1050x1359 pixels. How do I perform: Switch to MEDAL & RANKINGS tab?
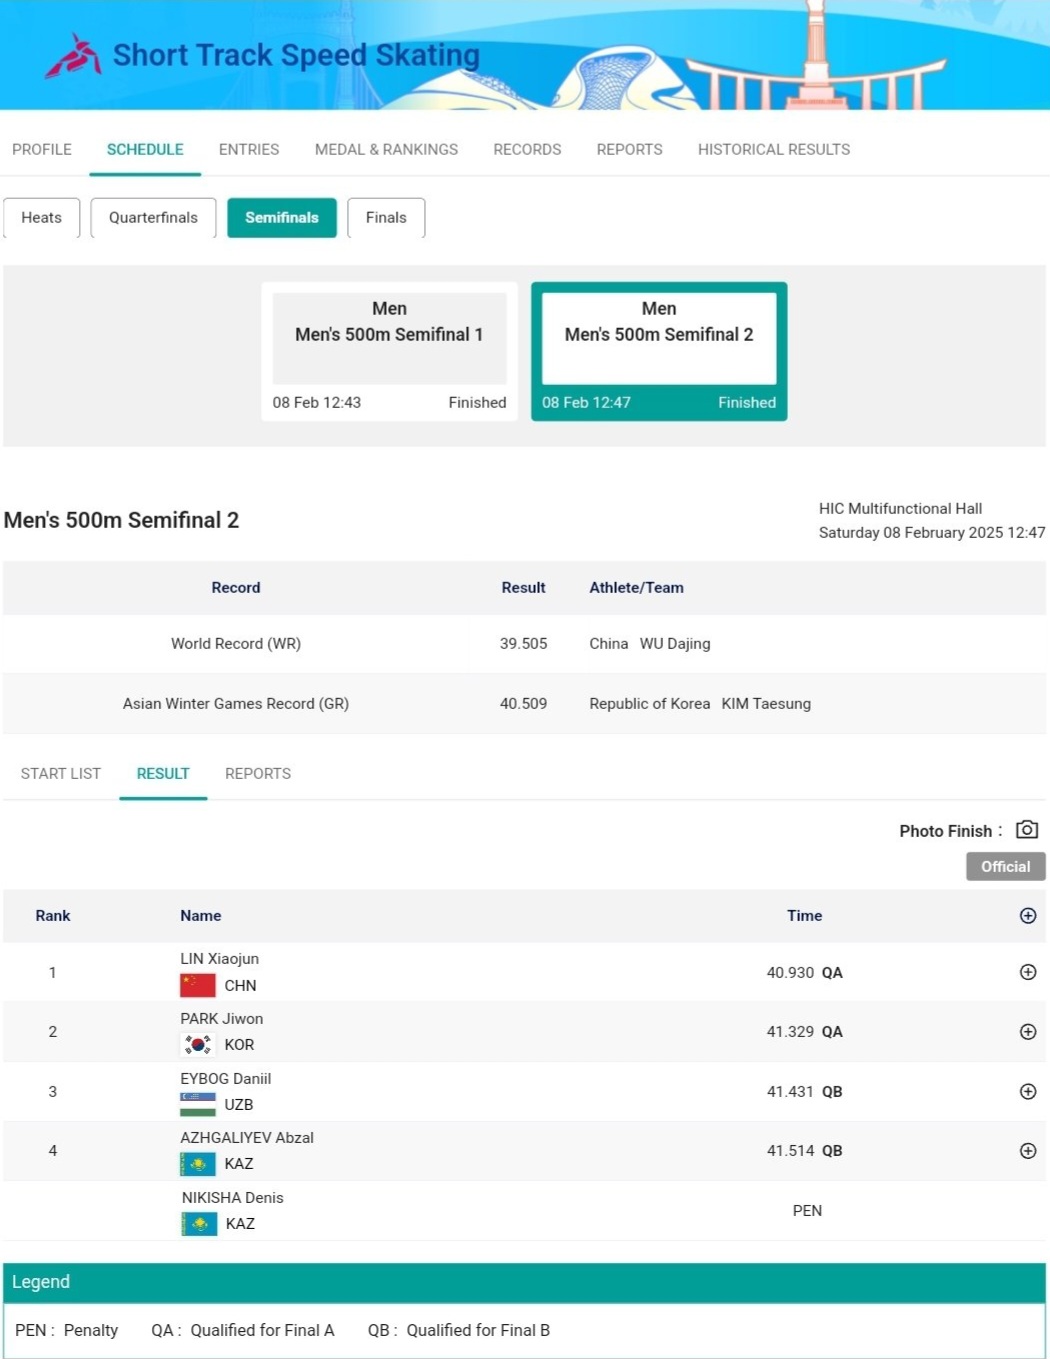(386, 149)
